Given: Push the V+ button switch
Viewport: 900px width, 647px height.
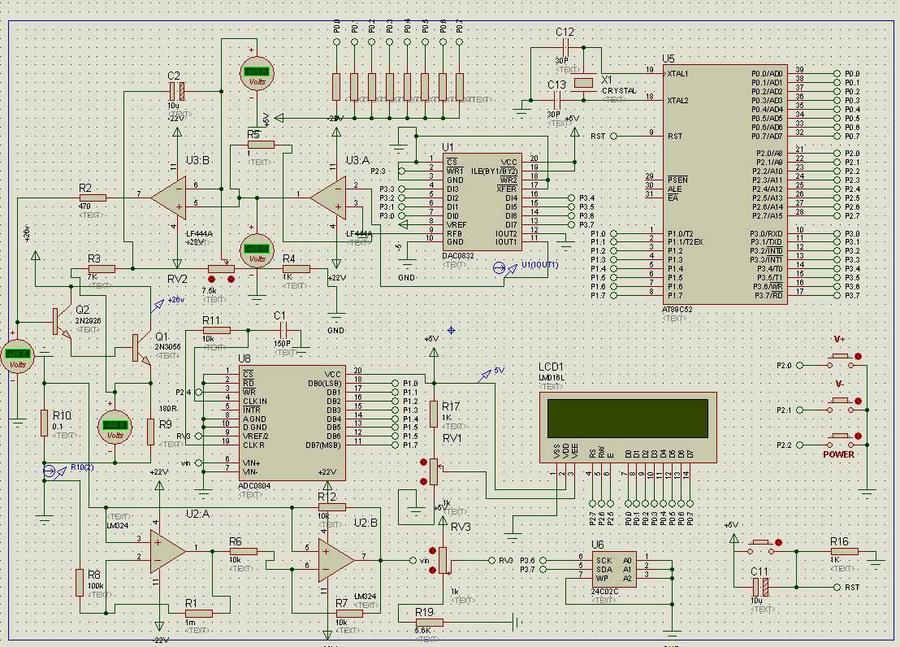Looking at the screenshot, I should pyautogui.click(x=841, y=361).
